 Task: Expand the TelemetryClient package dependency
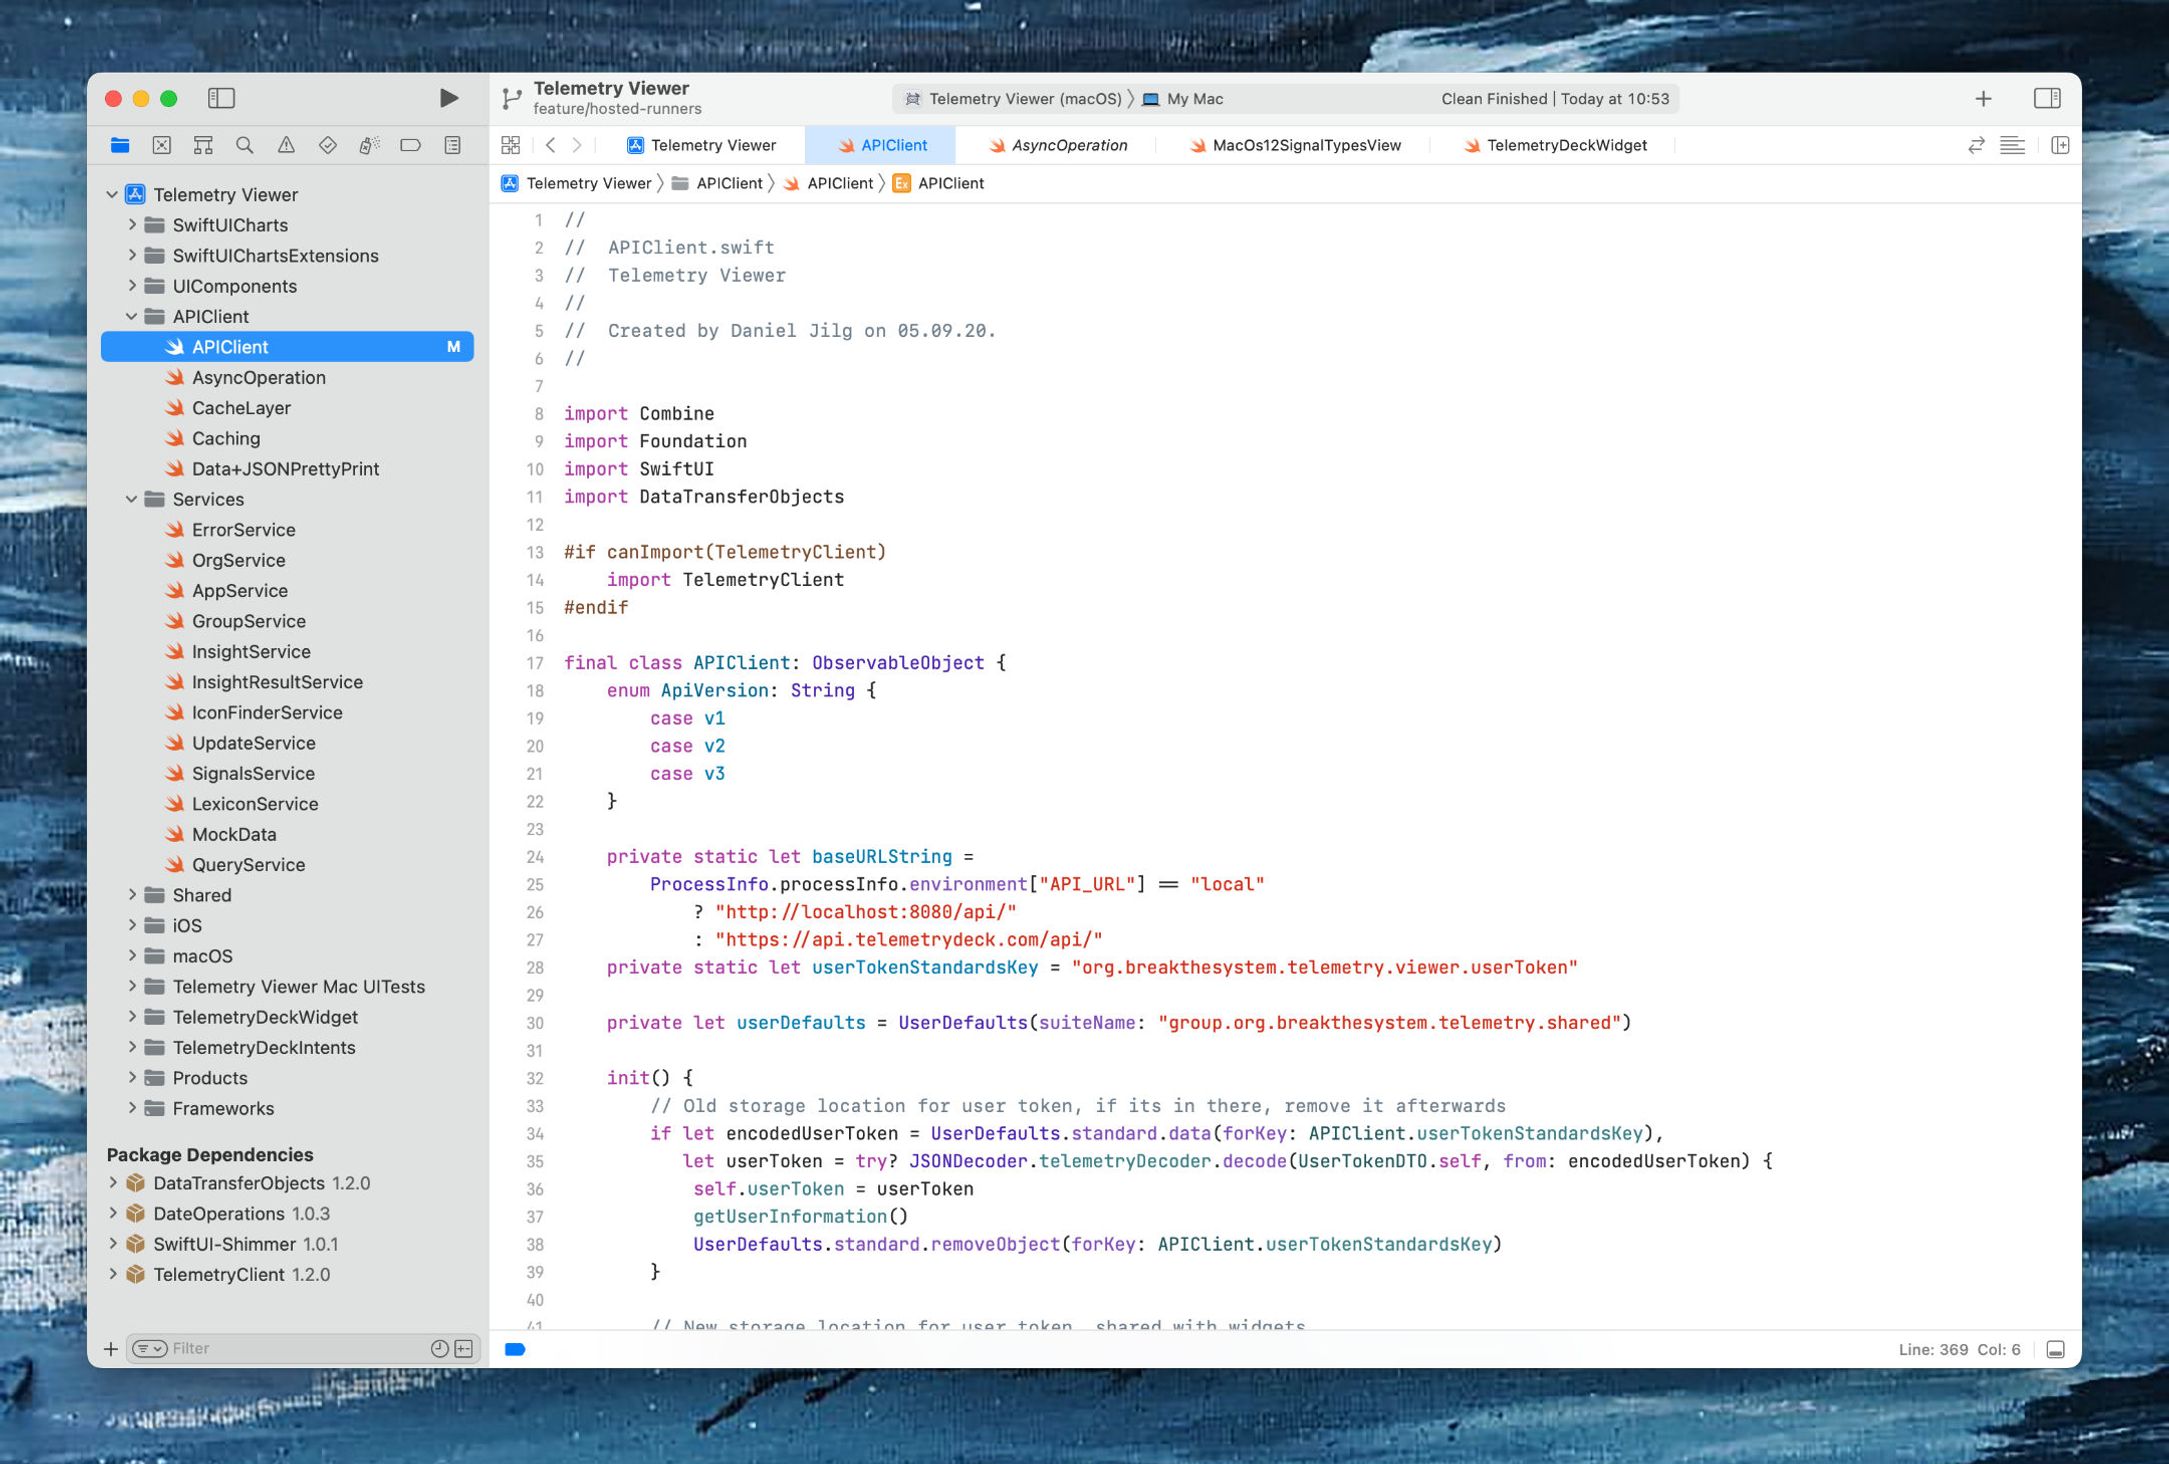click(112, 1274)
